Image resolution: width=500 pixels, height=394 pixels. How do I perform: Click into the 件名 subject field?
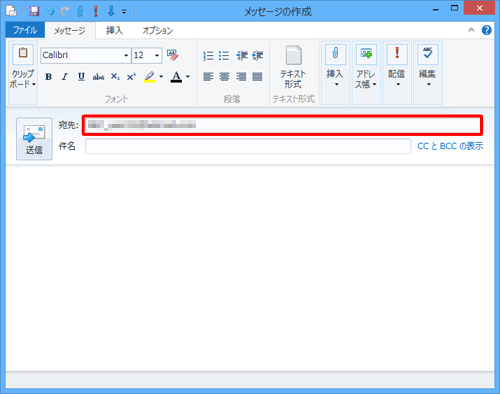click(x=248, y=146)
